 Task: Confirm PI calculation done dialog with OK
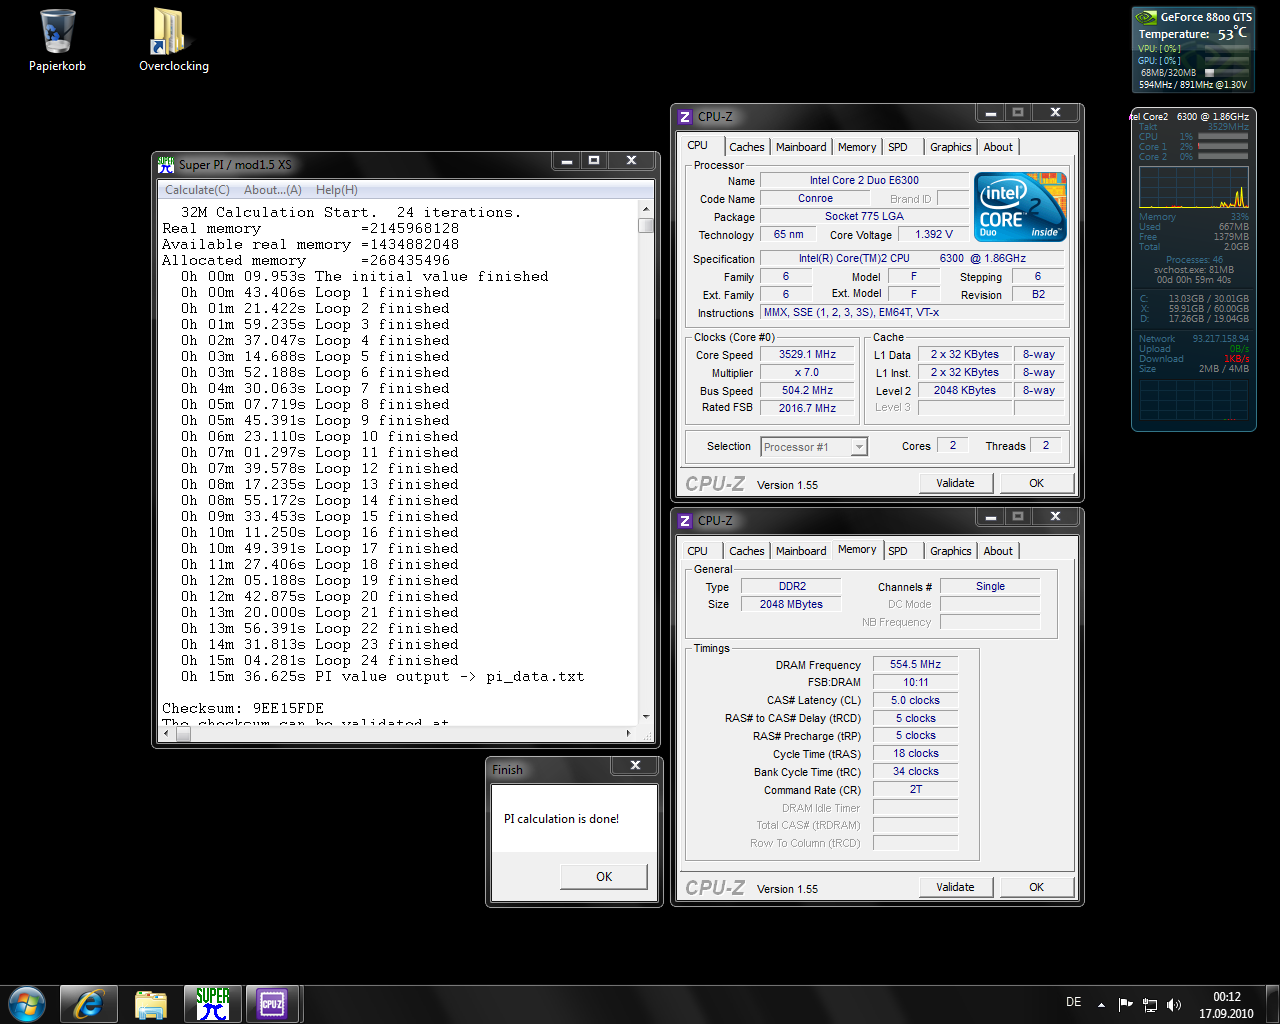(x=604, y=877)
